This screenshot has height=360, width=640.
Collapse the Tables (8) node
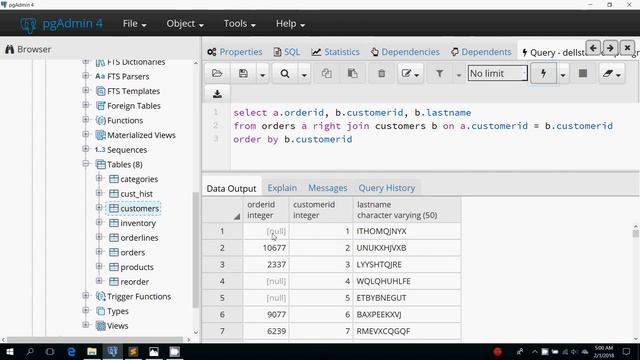(x=86, y=164)
